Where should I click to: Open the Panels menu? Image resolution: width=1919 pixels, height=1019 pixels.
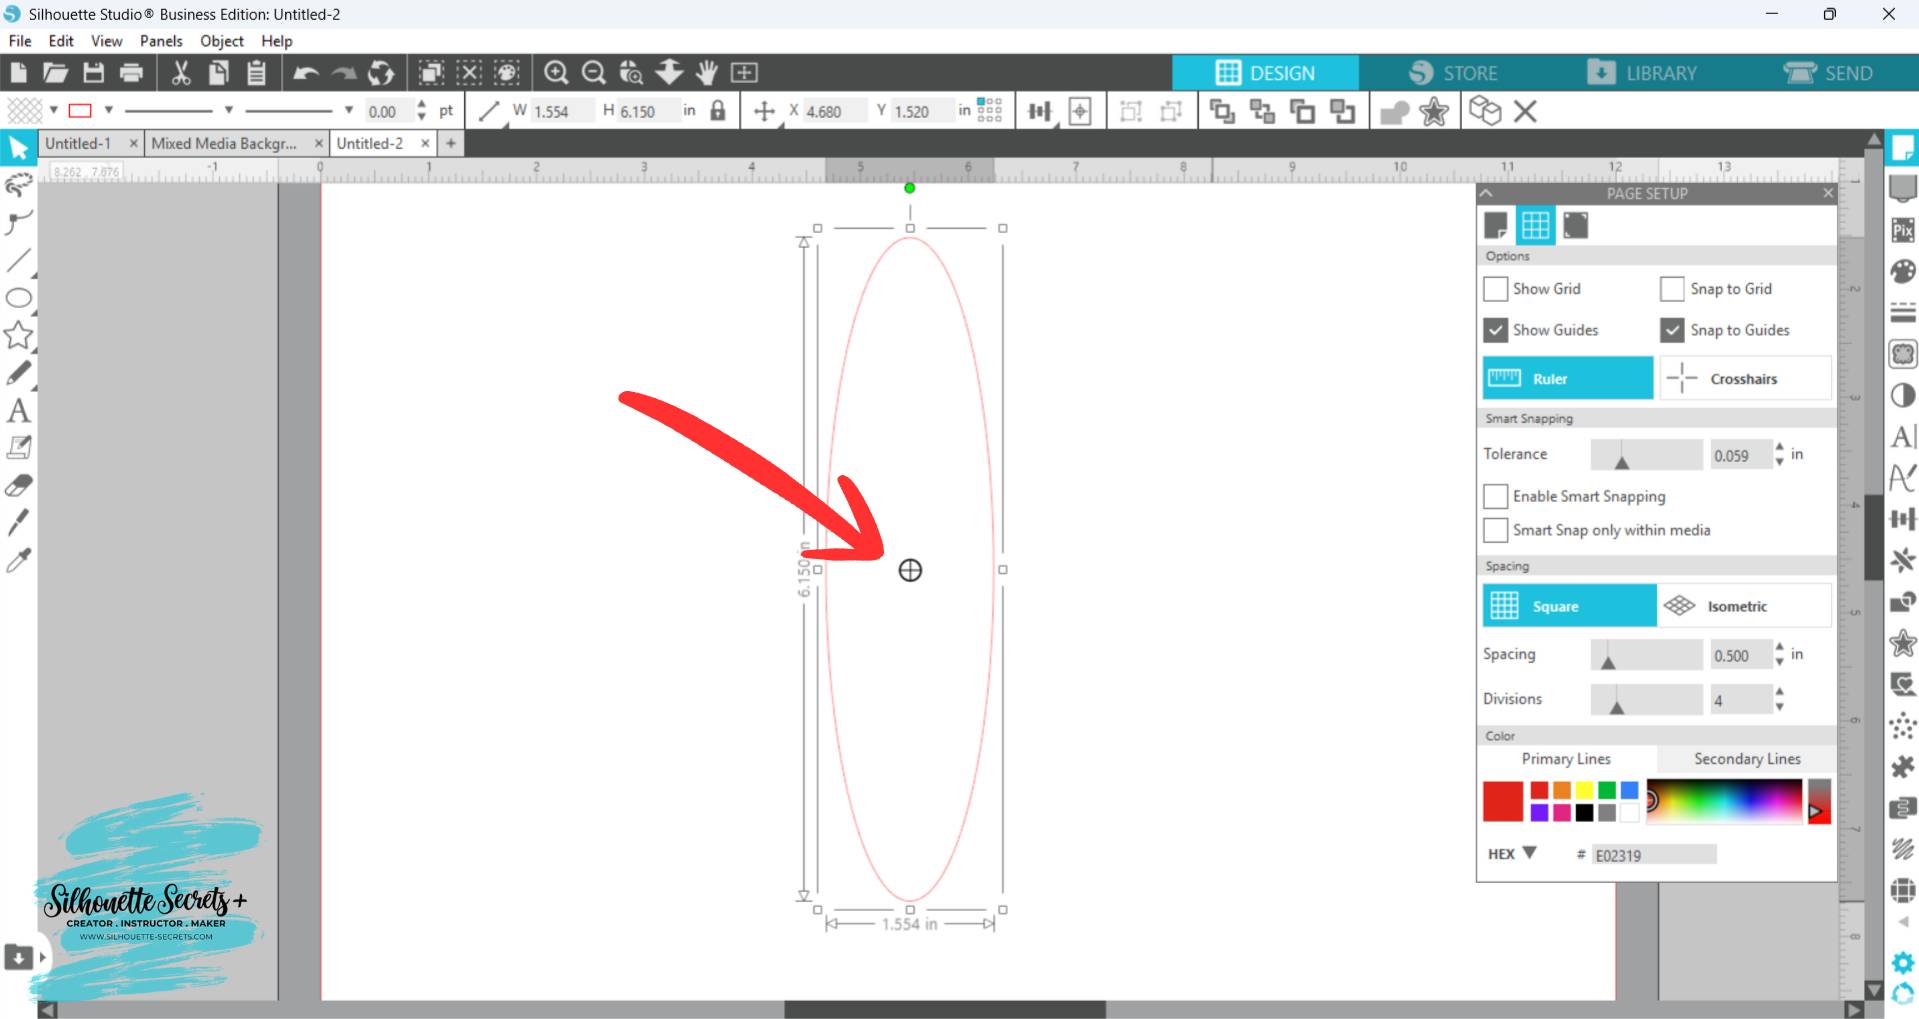pos(160,41)
